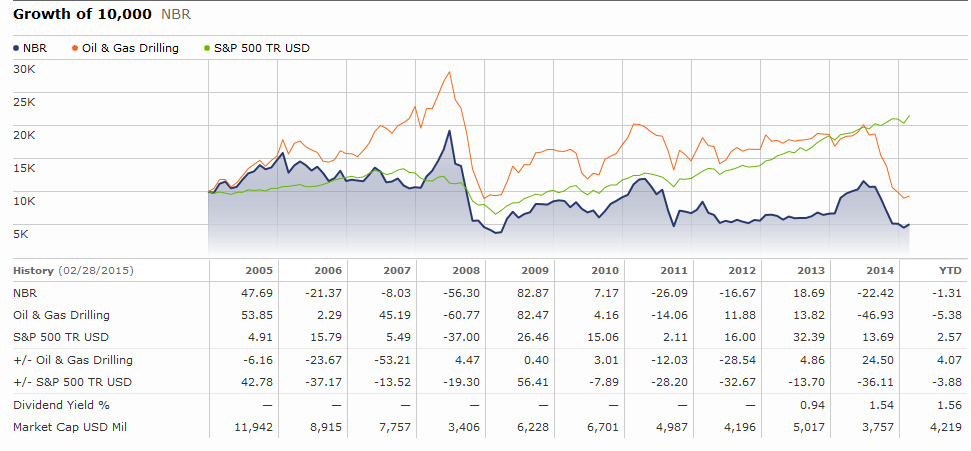Image resolution: width=971 pixels, height=451 pixels.
Task: Select the 2008 column header
Action: (x=466, y=271)
